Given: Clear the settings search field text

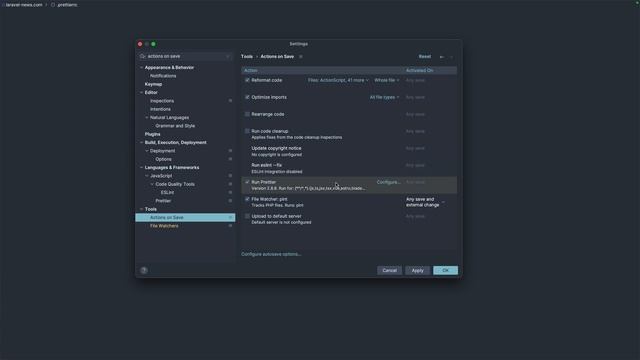Looking at the screenshot, I should coord(228,56).
